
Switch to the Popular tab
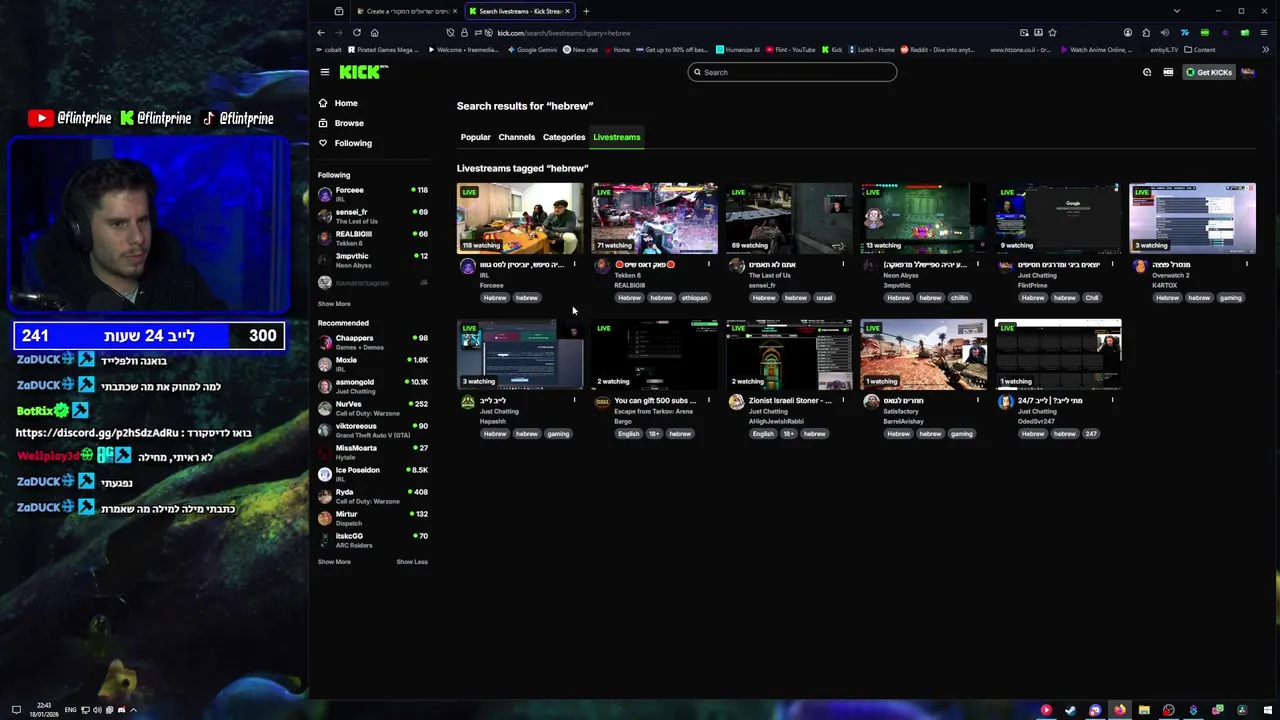coord(476,137)
